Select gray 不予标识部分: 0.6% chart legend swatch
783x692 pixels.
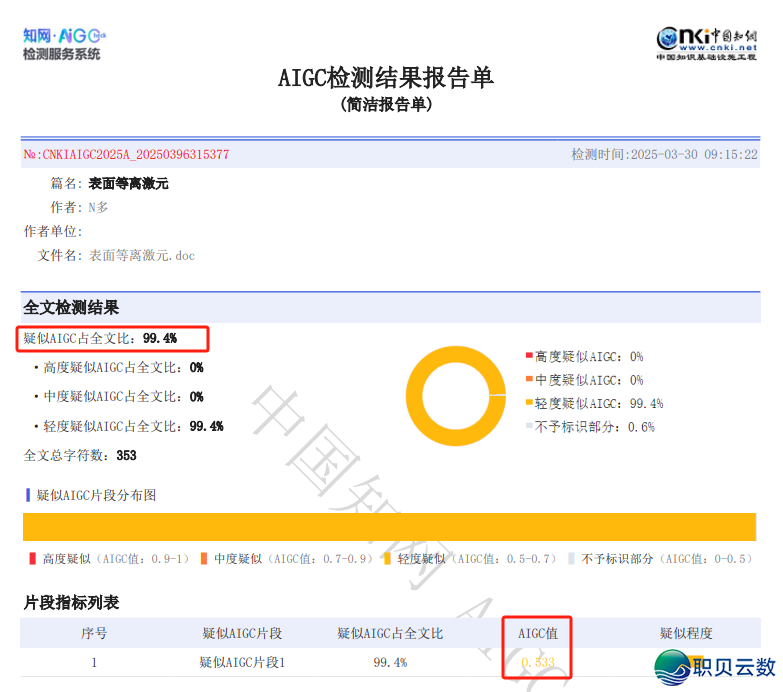click(x=529, y=427)
